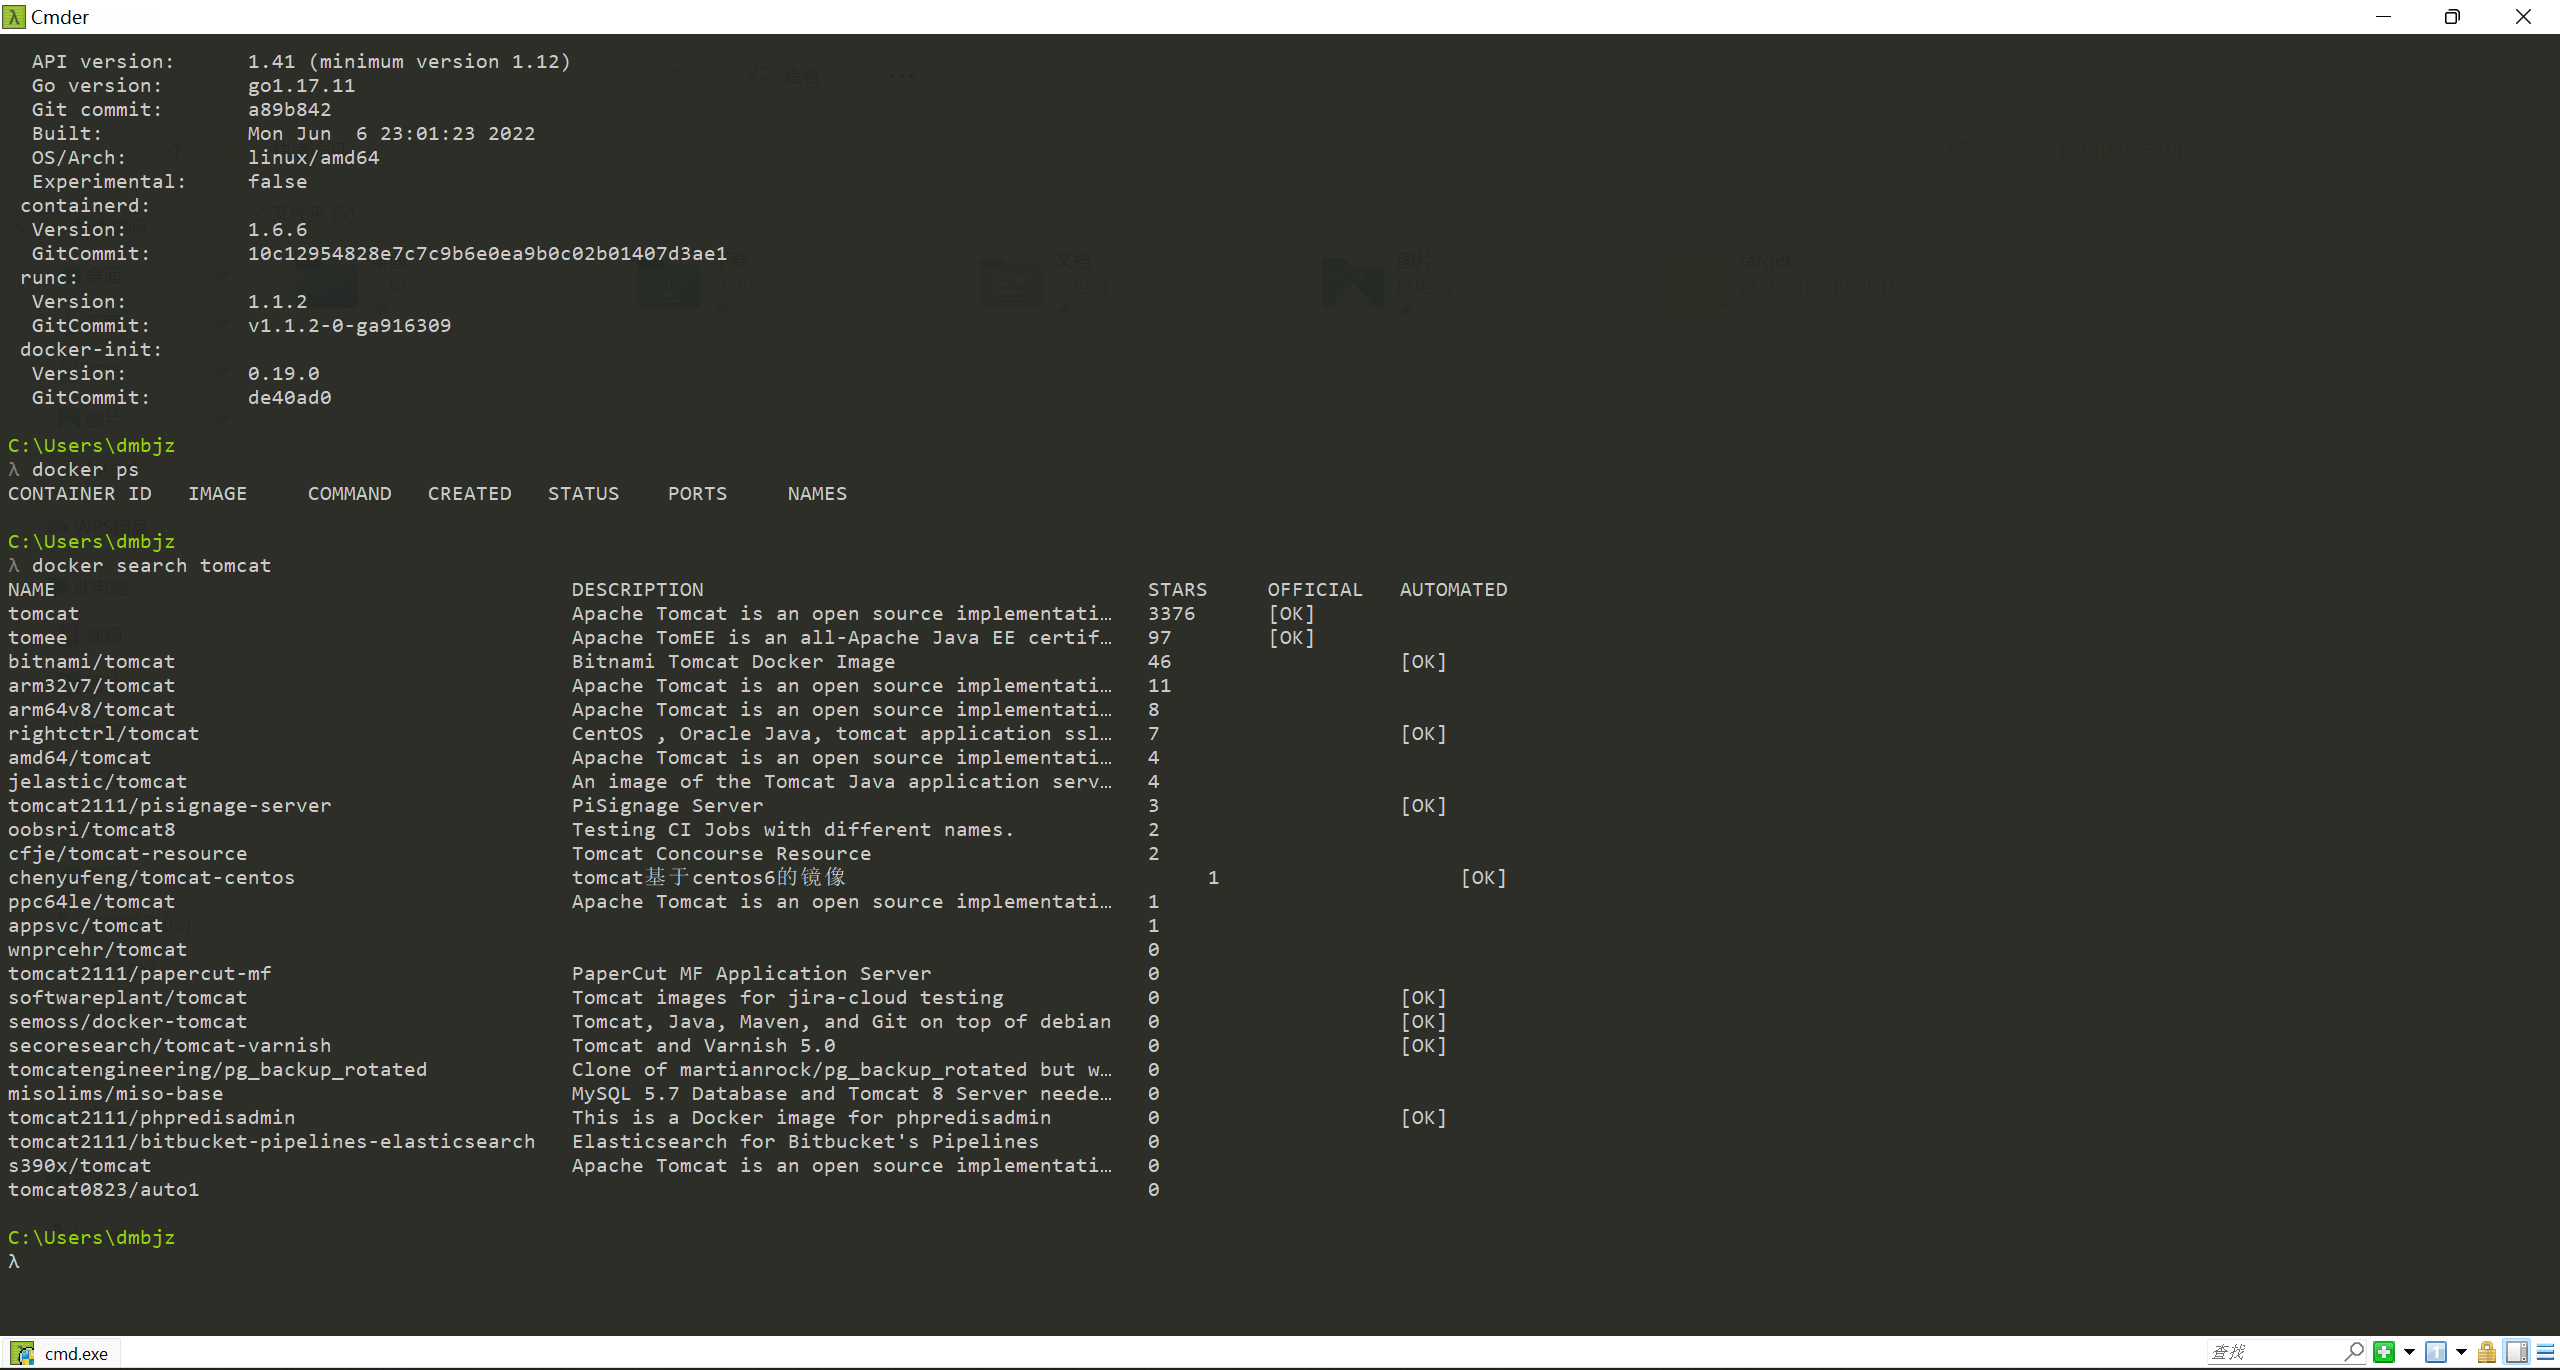Click the 'docker search tomcat' command text
Viewport: 2560px width, 1370px height.
pos(151,566)
